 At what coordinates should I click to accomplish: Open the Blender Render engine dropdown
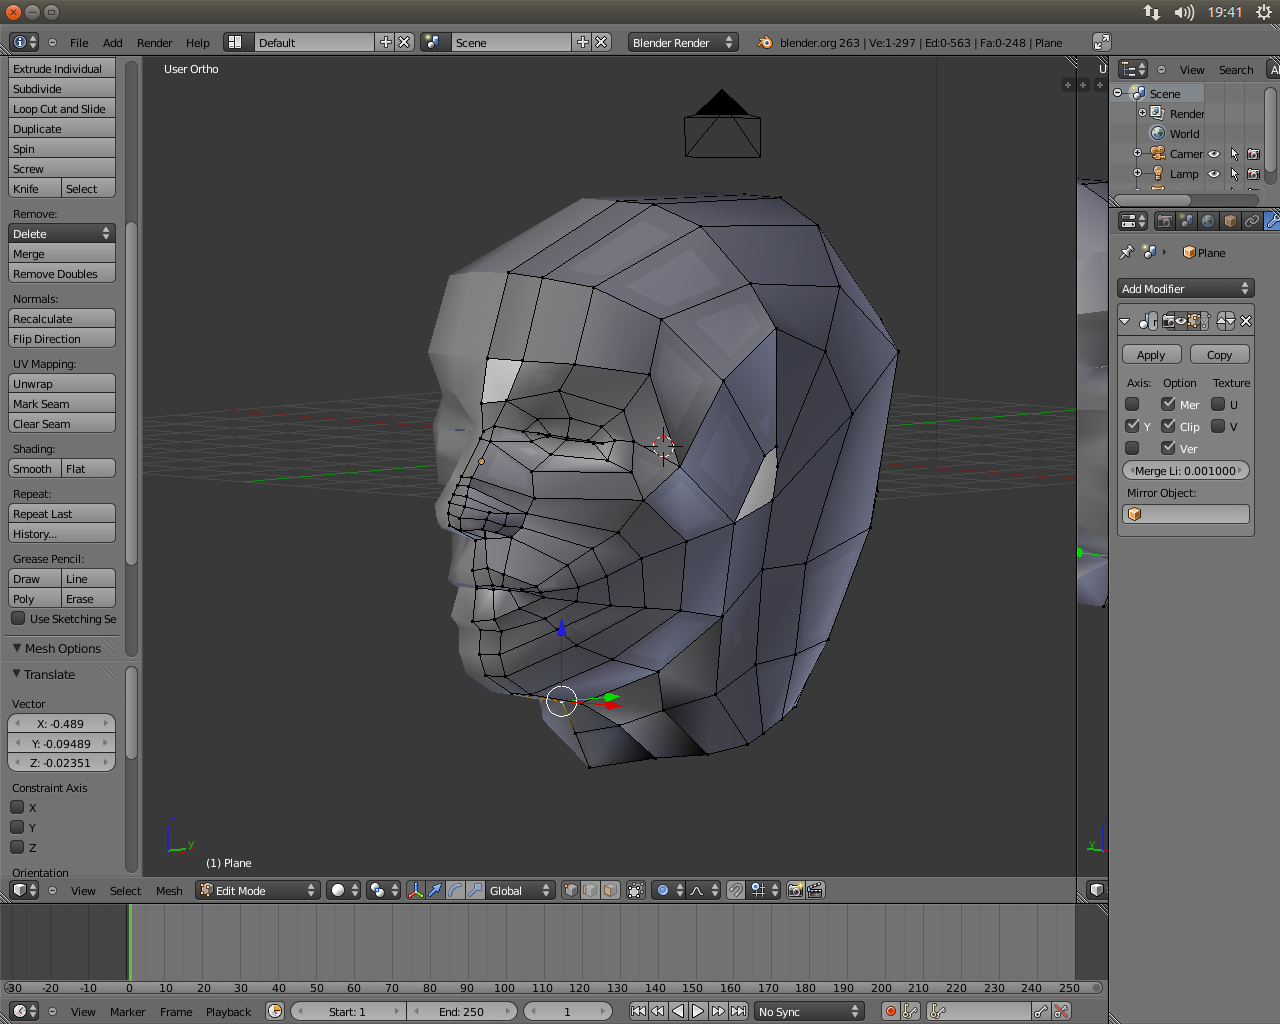683,42
